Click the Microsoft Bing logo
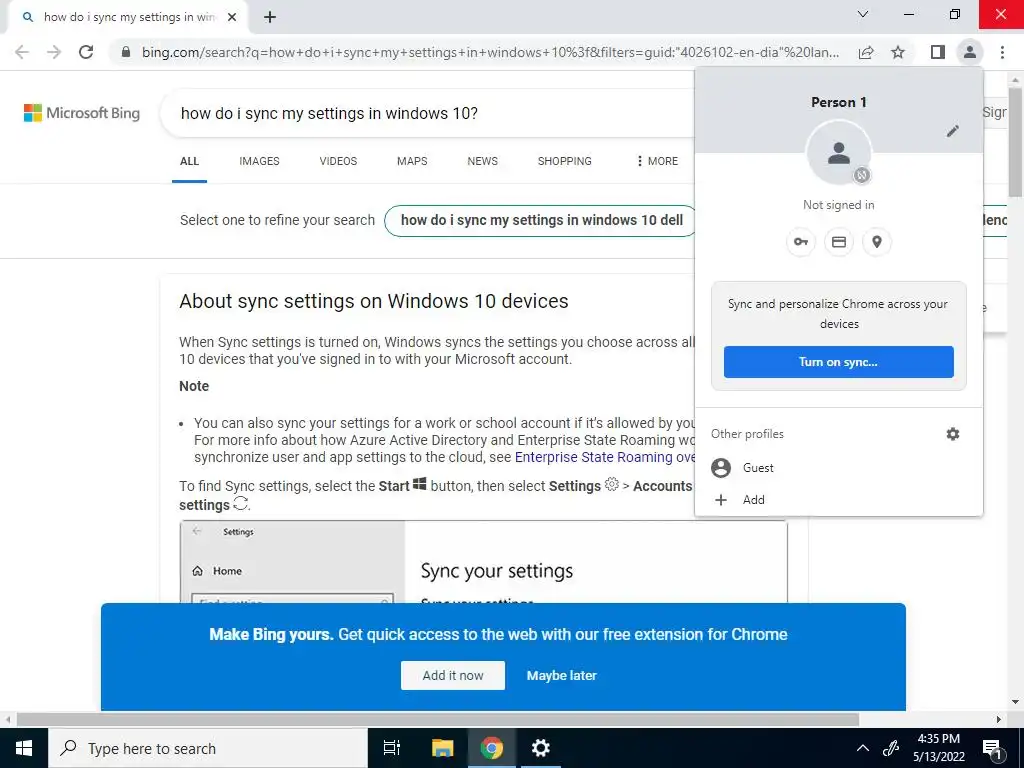This screenshot has height=768, width=1024. (82, 113)
